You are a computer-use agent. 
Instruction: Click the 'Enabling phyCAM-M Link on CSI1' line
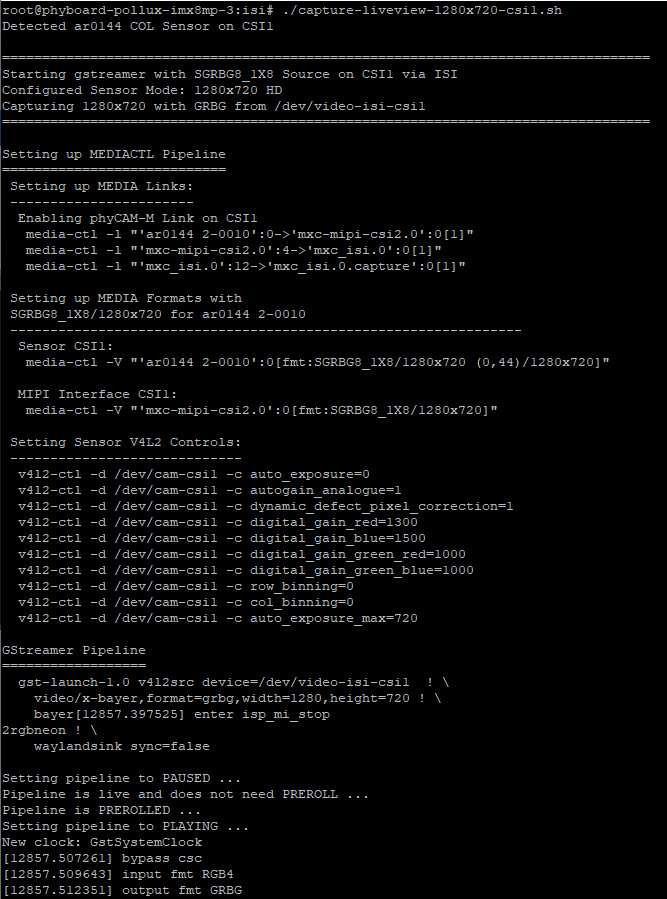(x=138, y=218)
